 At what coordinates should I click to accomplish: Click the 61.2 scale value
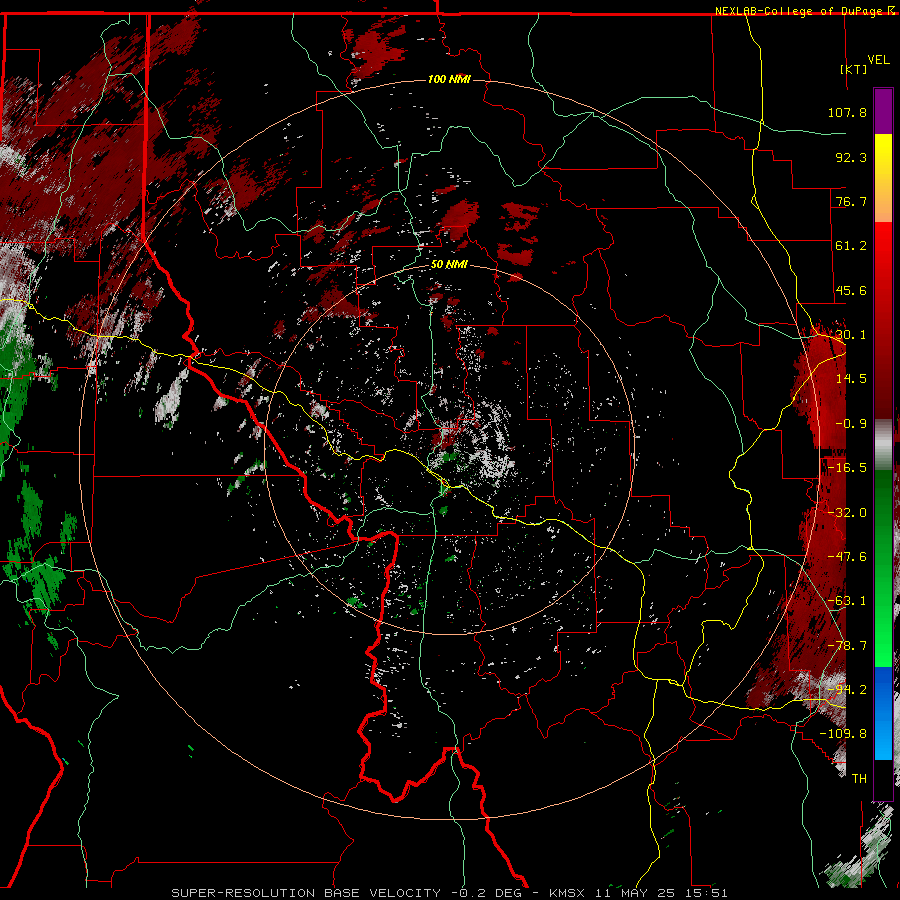[x=851, y=246]
